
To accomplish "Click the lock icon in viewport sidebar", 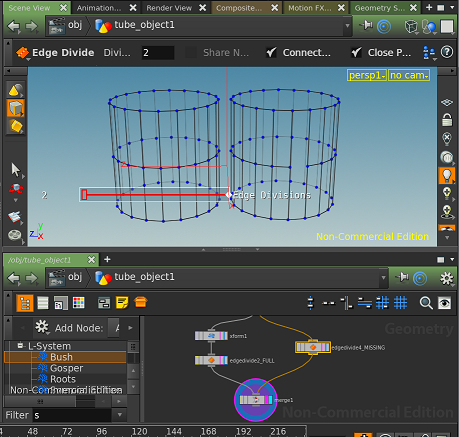I will pyautogui.click(x=447, y=120).
